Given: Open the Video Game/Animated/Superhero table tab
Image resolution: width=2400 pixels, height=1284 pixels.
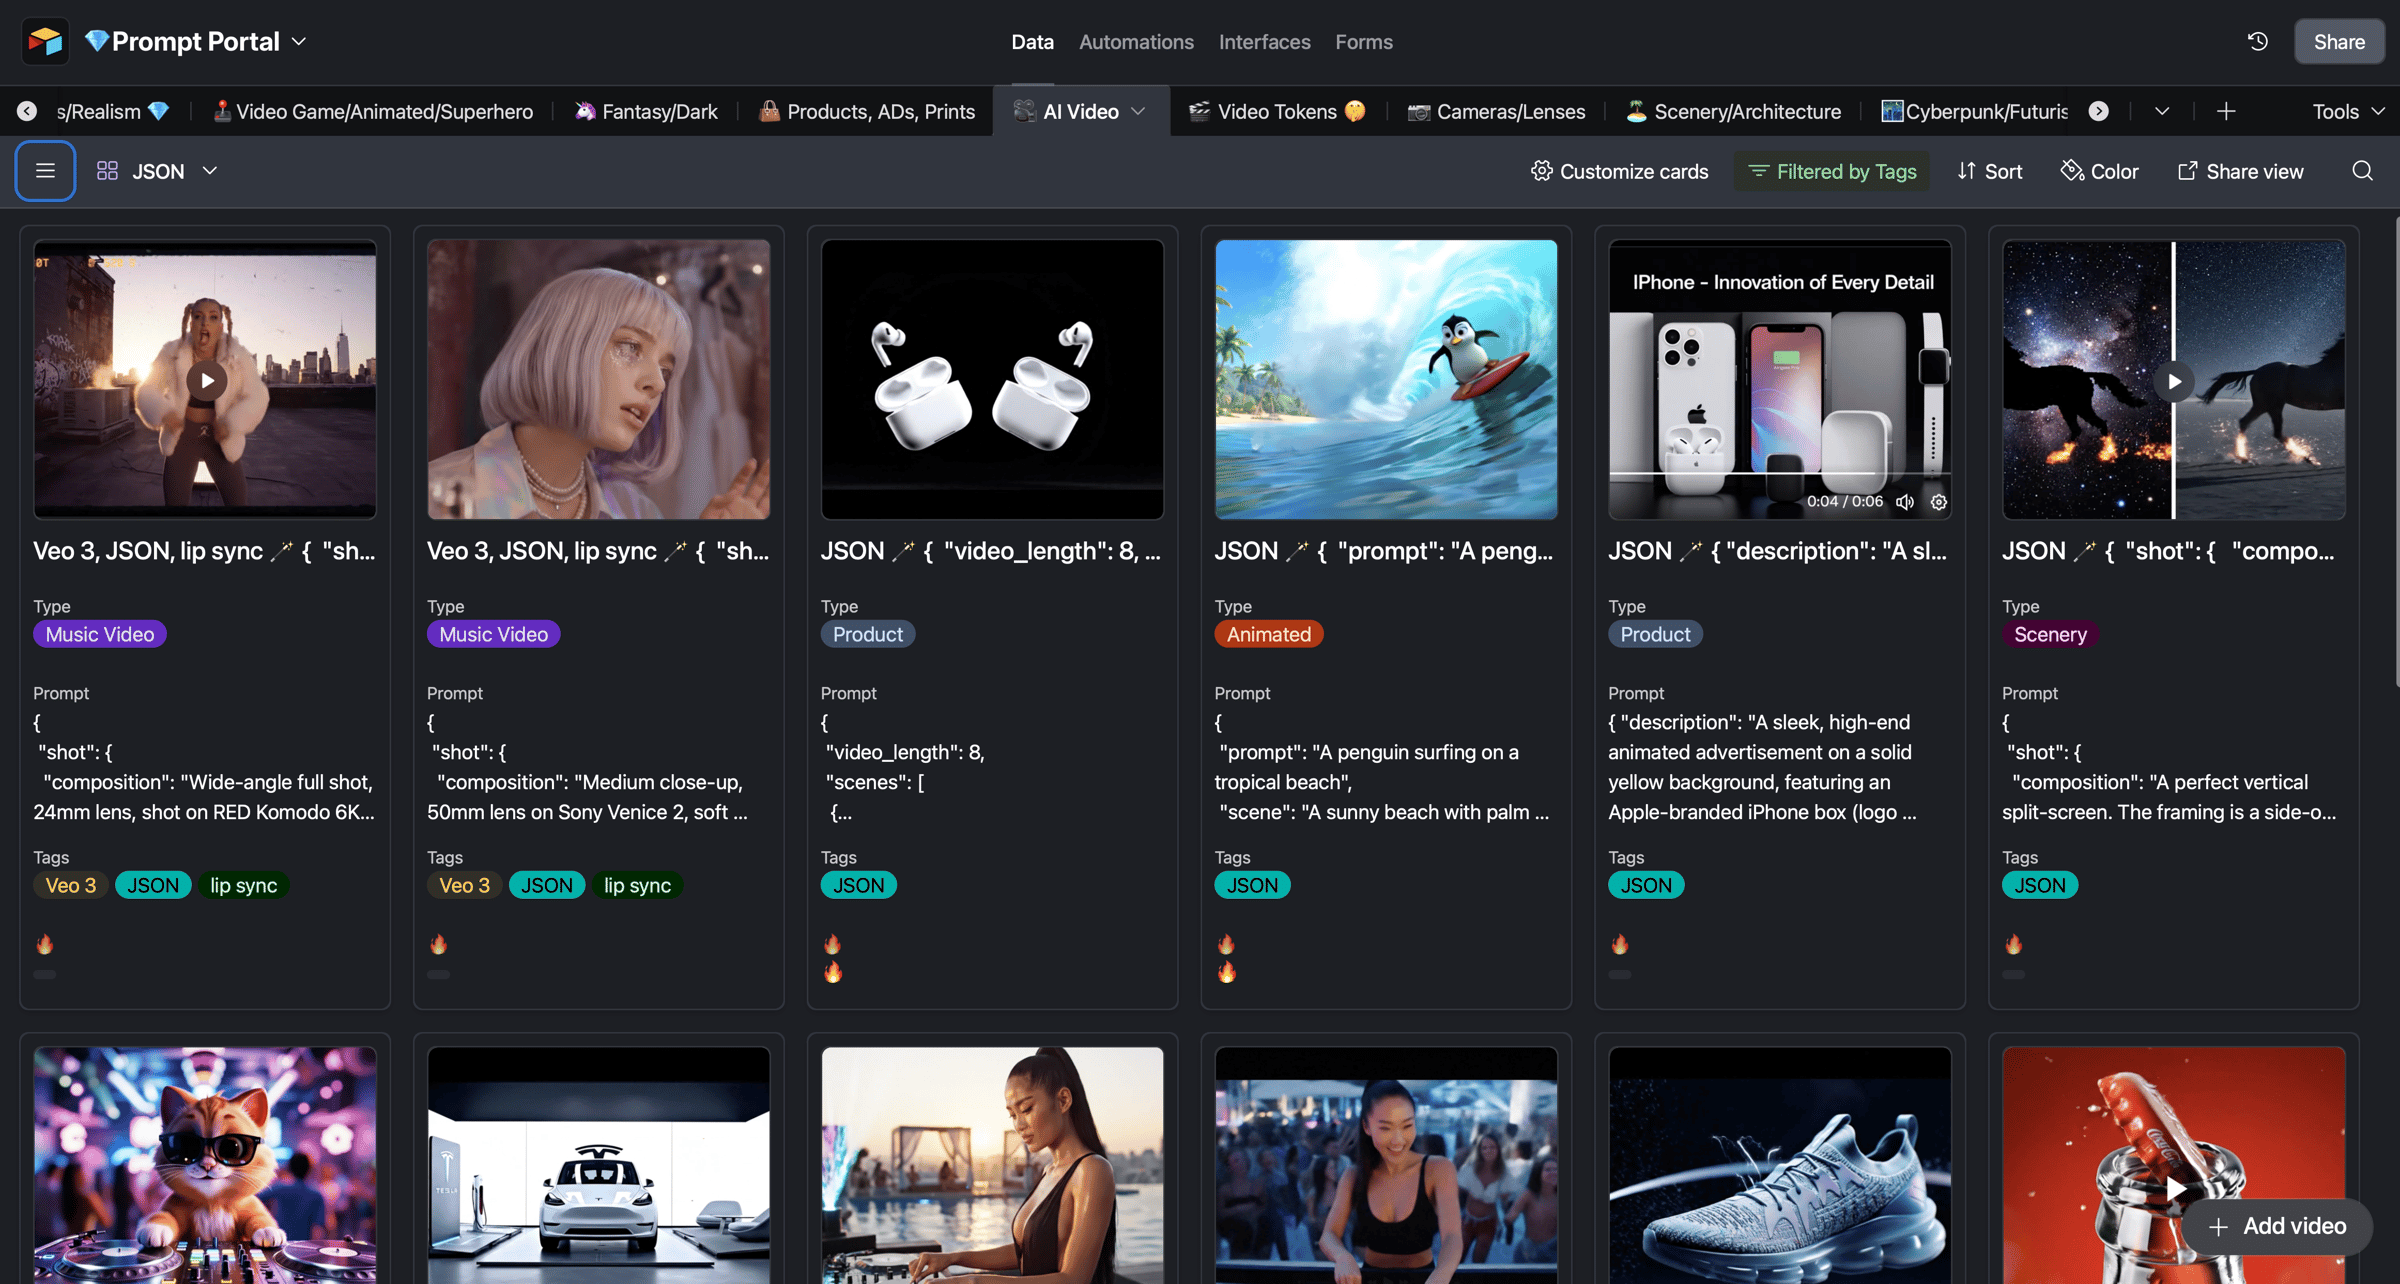Looking at the screenshot, I should tap(372, 111).
